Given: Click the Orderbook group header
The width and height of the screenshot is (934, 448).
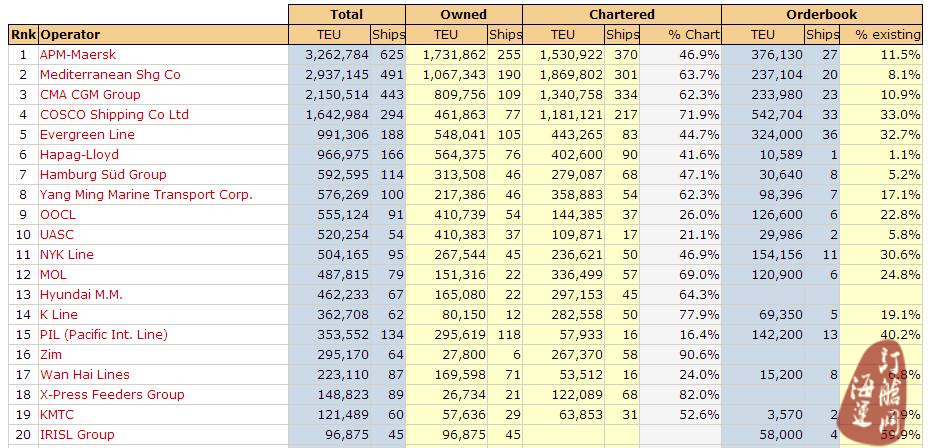Looking at the screenshot, I should click(x=821, y=14).
